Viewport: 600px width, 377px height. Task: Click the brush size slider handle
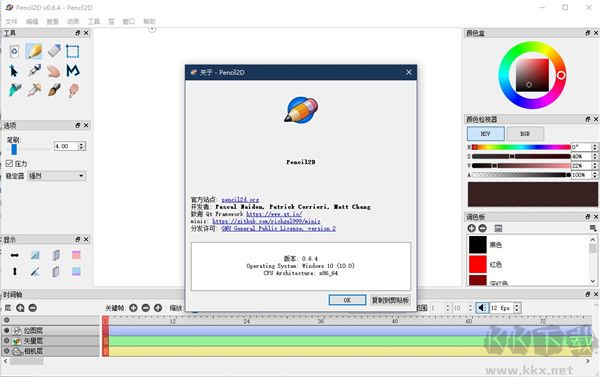[x=14, y=149]
